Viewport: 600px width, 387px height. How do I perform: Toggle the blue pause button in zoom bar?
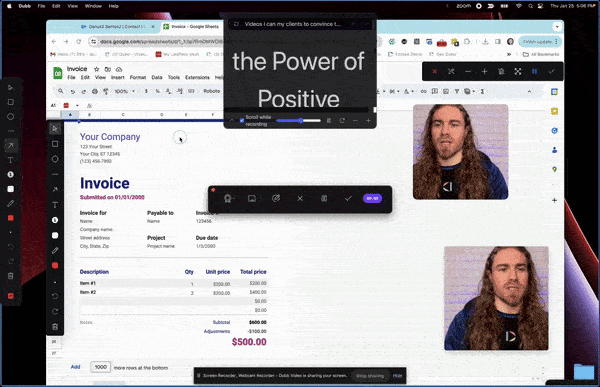pyautogui.click(x=535, y=72)
